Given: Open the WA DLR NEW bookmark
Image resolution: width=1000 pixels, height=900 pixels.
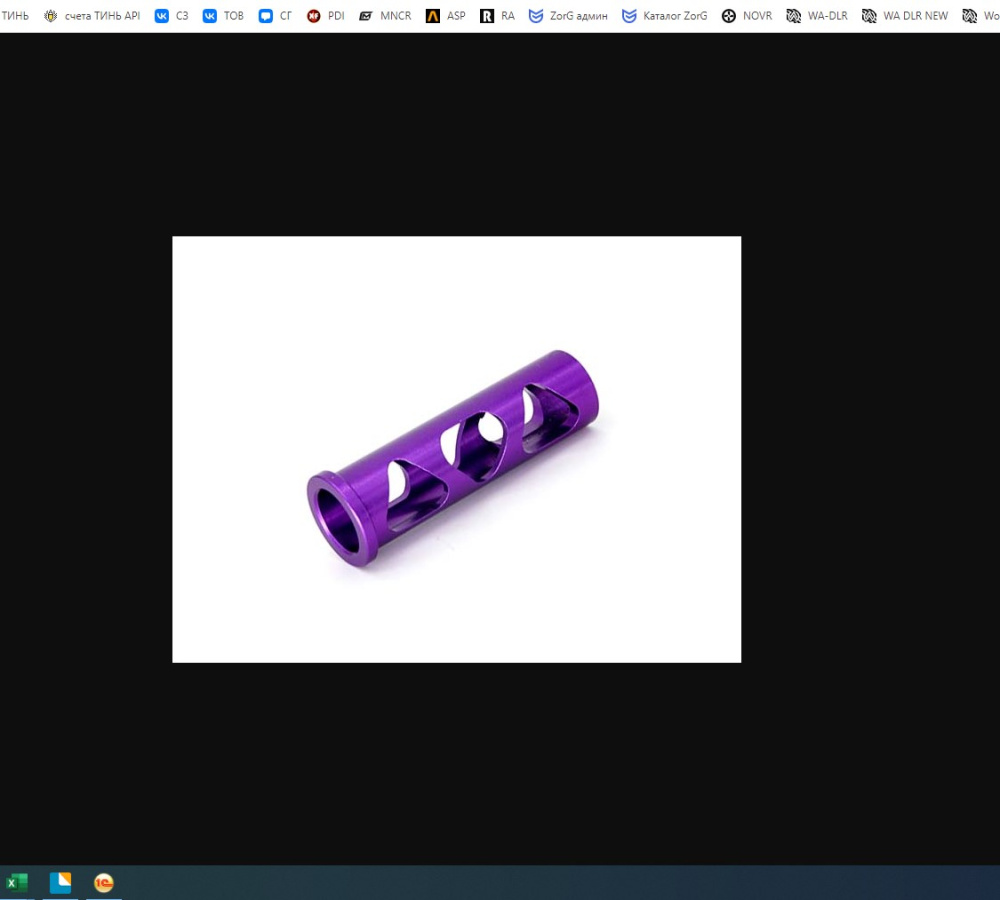Looking at the screenshot, I should click(904, 16).
